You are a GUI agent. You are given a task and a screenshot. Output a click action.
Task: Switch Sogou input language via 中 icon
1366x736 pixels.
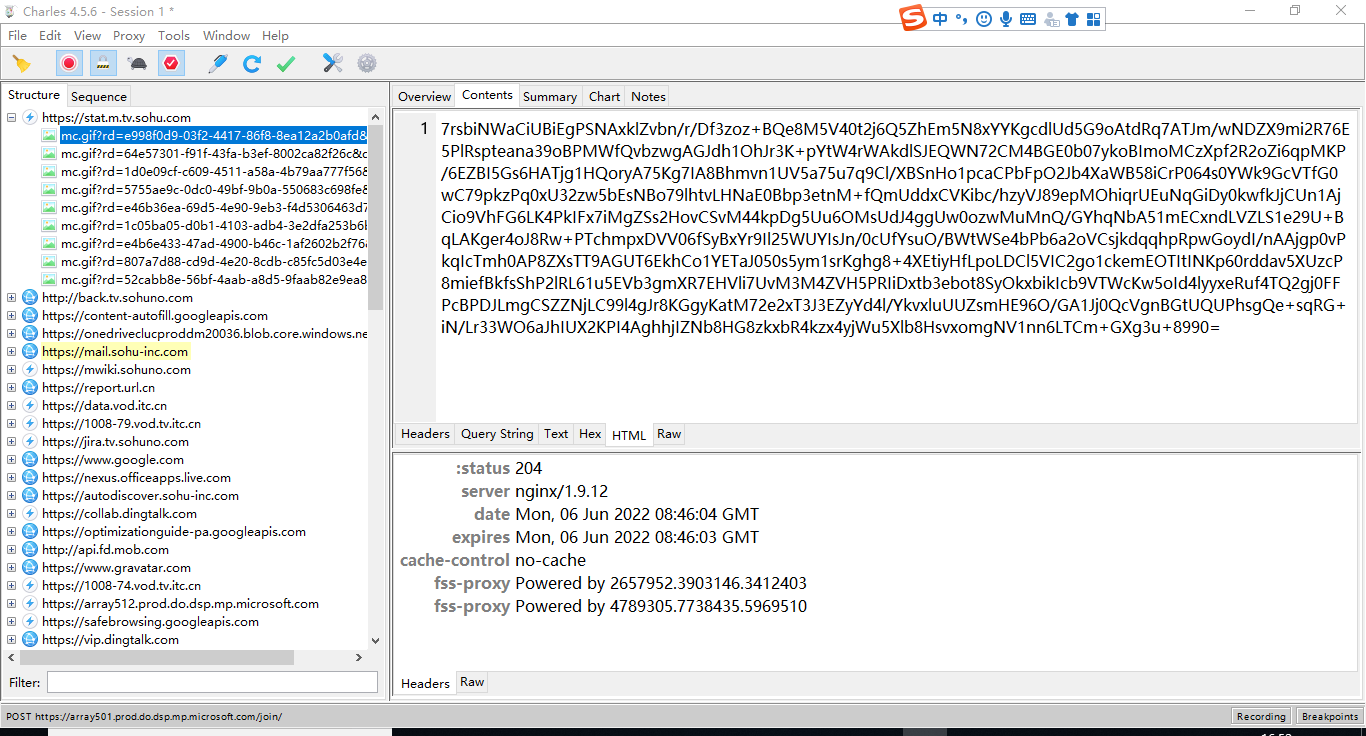pyautogui.click(x=940, y=19)
